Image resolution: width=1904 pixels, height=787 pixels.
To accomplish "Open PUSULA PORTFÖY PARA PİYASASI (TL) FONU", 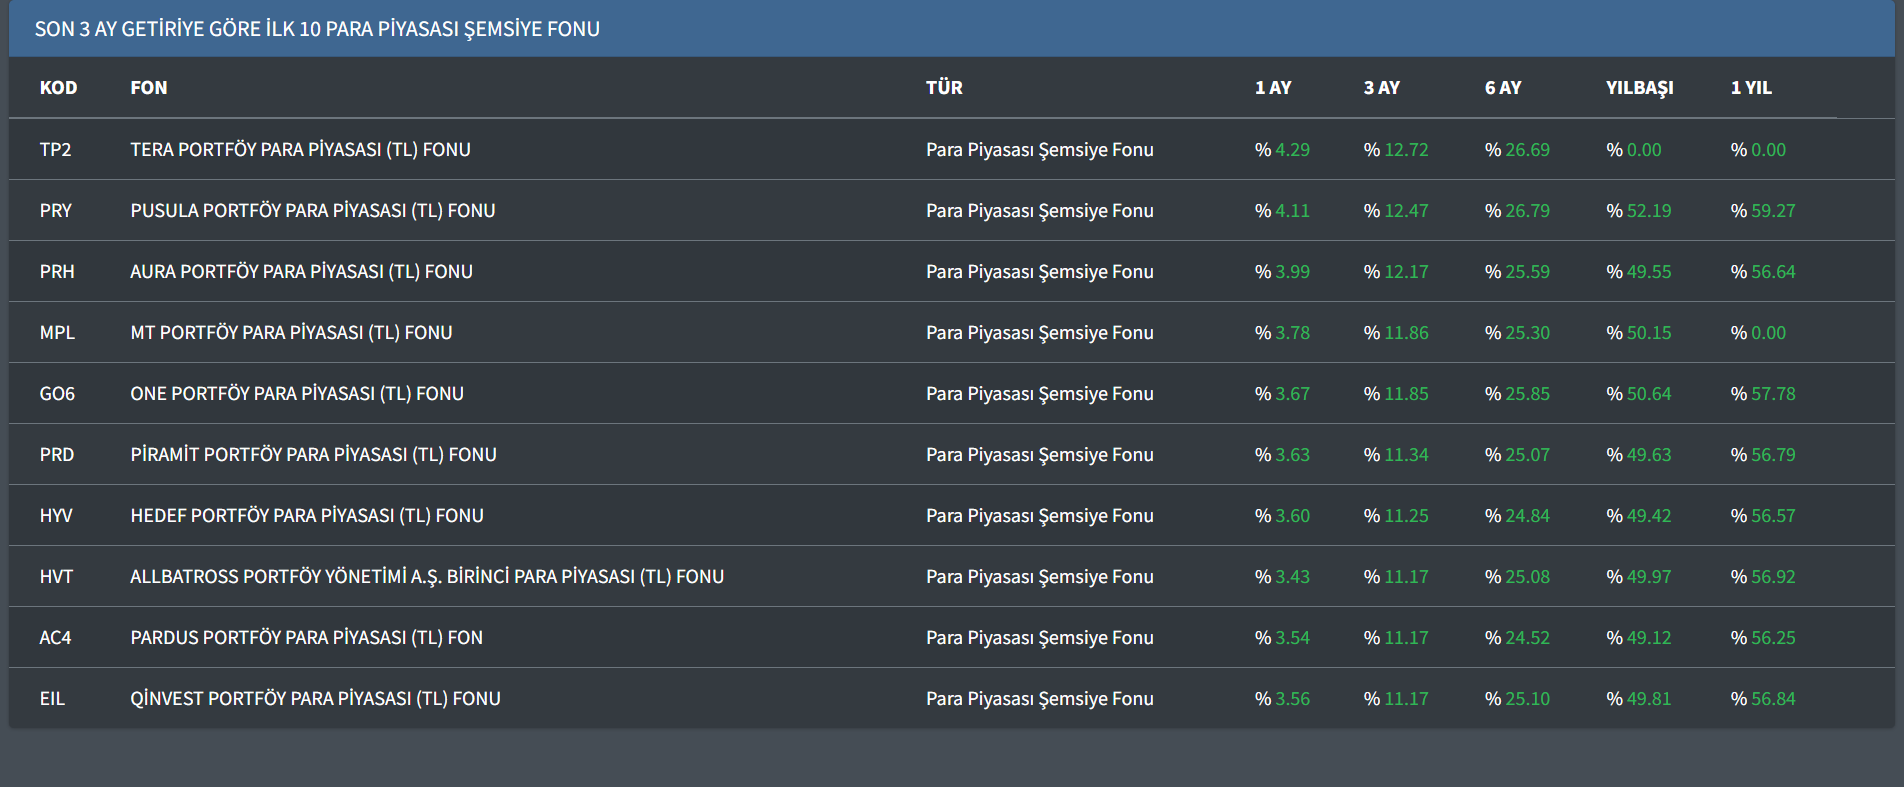I will (x=312, y=211).
